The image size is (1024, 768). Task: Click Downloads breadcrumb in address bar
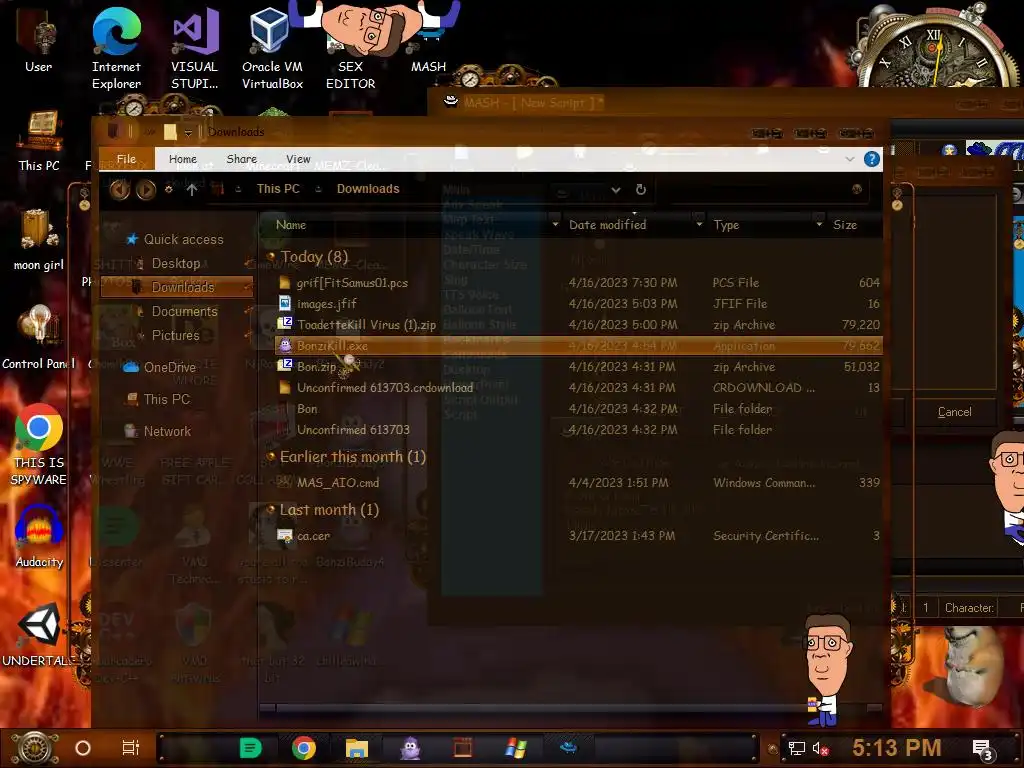[368, 189]
